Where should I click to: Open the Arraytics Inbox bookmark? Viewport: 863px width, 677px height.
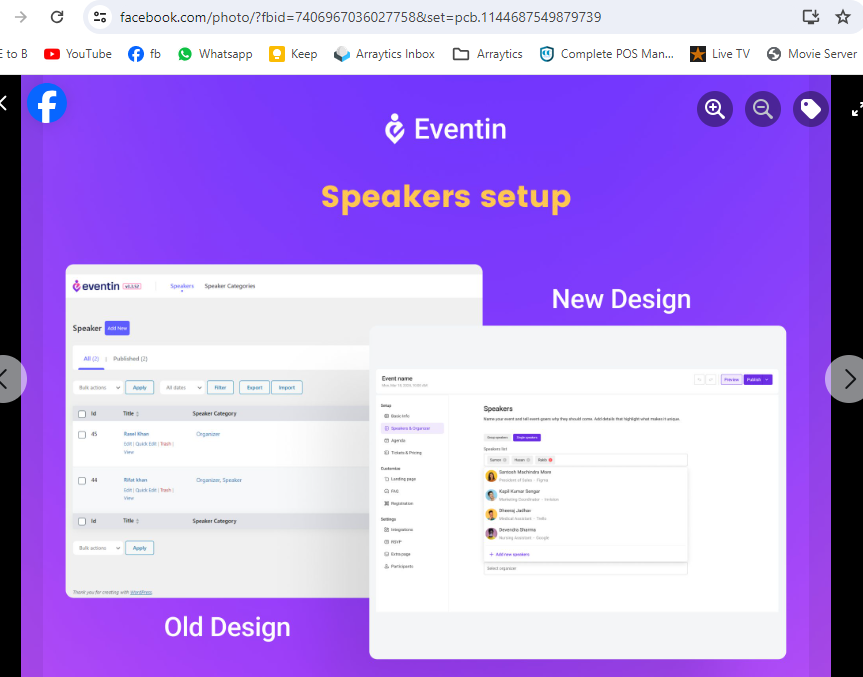point(384,54)
